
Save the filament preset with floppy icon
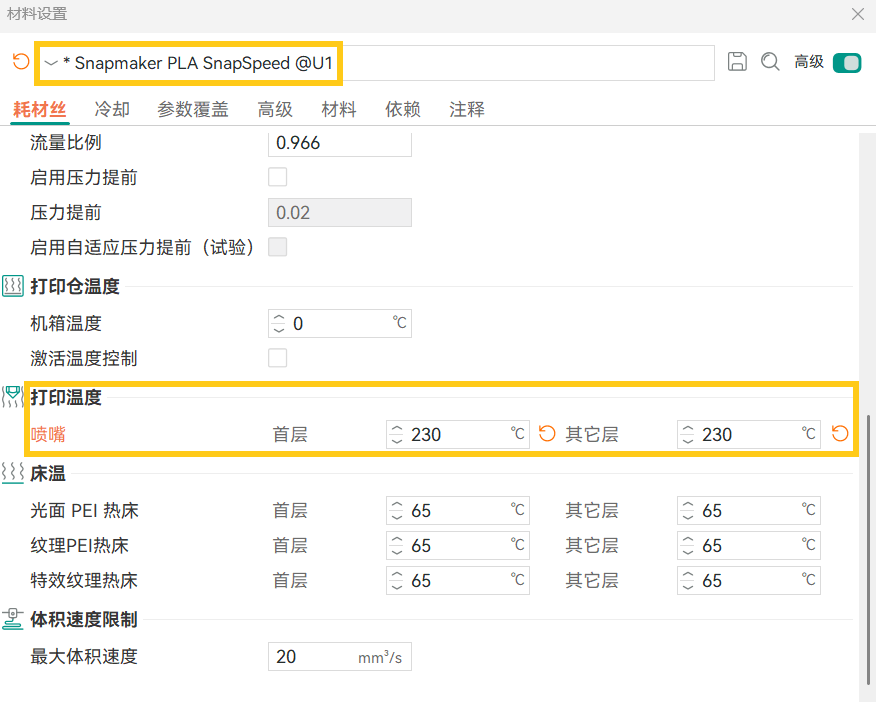coord(737,61)
